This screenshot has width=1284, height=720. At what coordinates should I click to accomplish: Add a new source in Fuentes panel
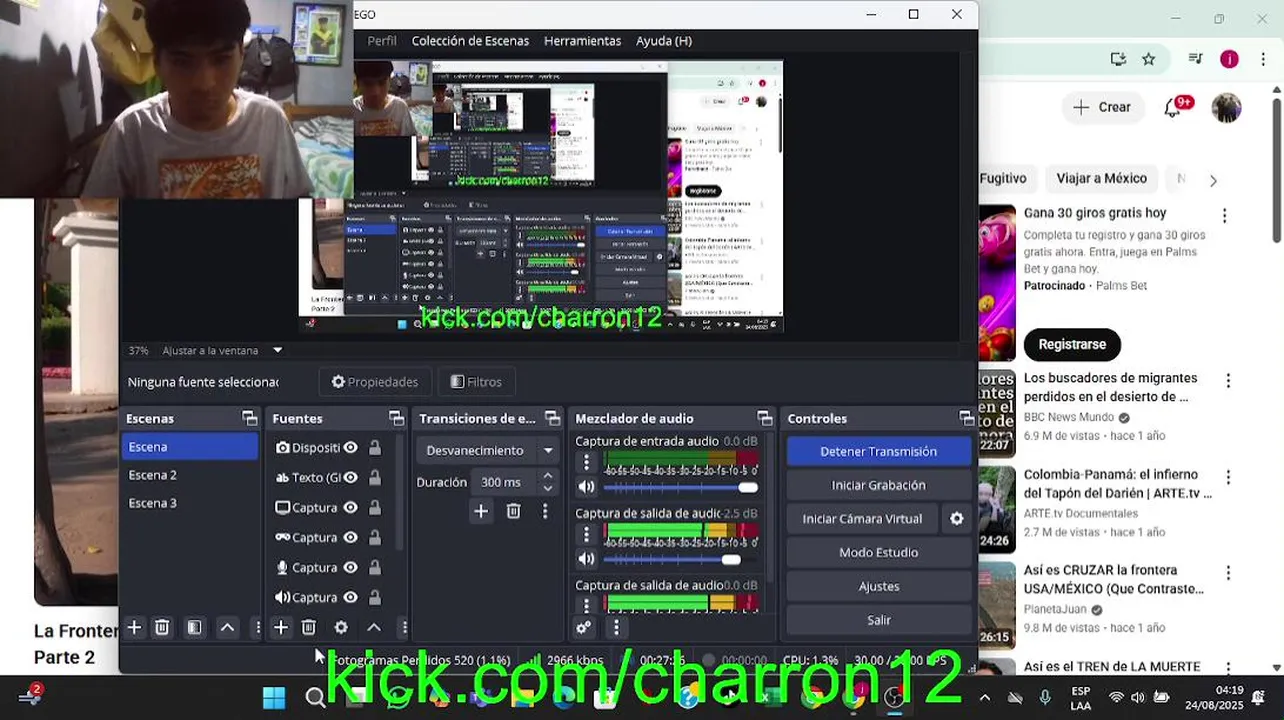(x=281, y=628)
